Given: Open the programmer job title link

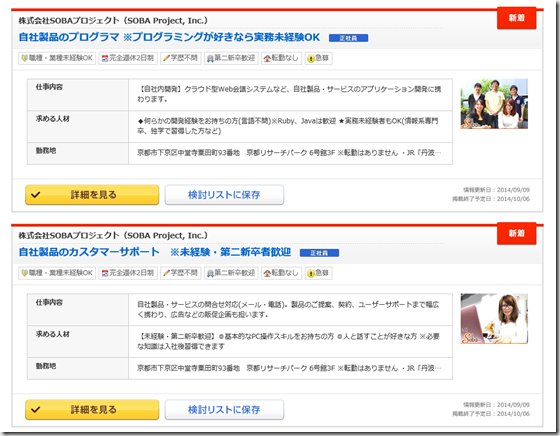Looking at the screenshot, I should (169, 37).
